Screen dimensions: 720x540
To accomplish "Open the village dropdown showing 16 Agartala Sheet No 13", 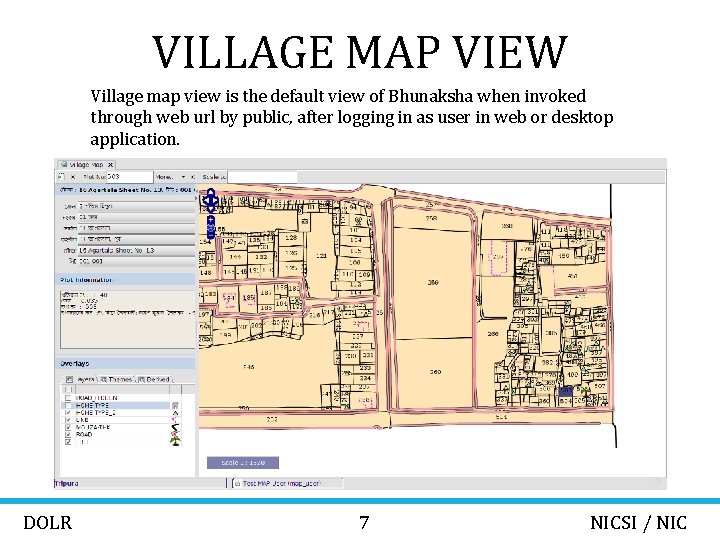I will click(x=136, y=250).
